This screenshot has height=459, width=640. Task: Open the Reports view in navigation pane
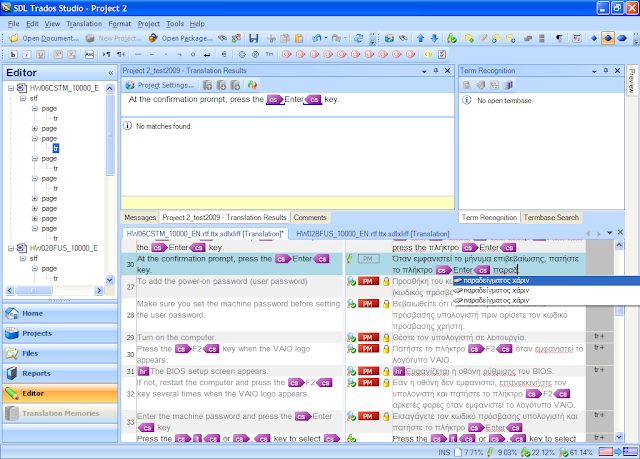pos(60,373)
